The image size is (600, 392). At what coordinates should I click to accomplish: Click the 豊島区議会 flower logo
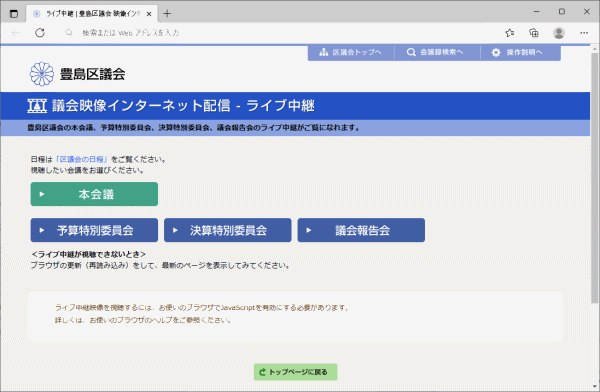42,74
